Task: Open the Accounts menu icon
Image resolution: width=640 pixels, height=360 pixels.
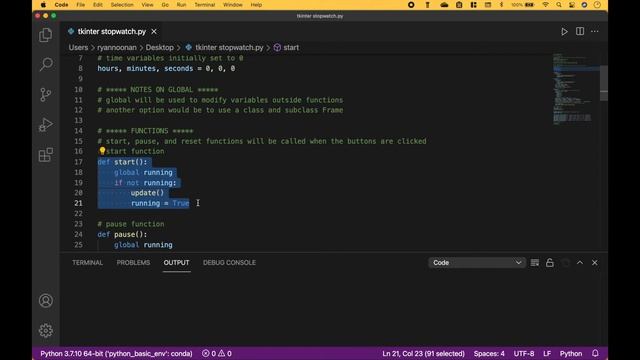Action: pyautogui.click(x=46, y=301)
